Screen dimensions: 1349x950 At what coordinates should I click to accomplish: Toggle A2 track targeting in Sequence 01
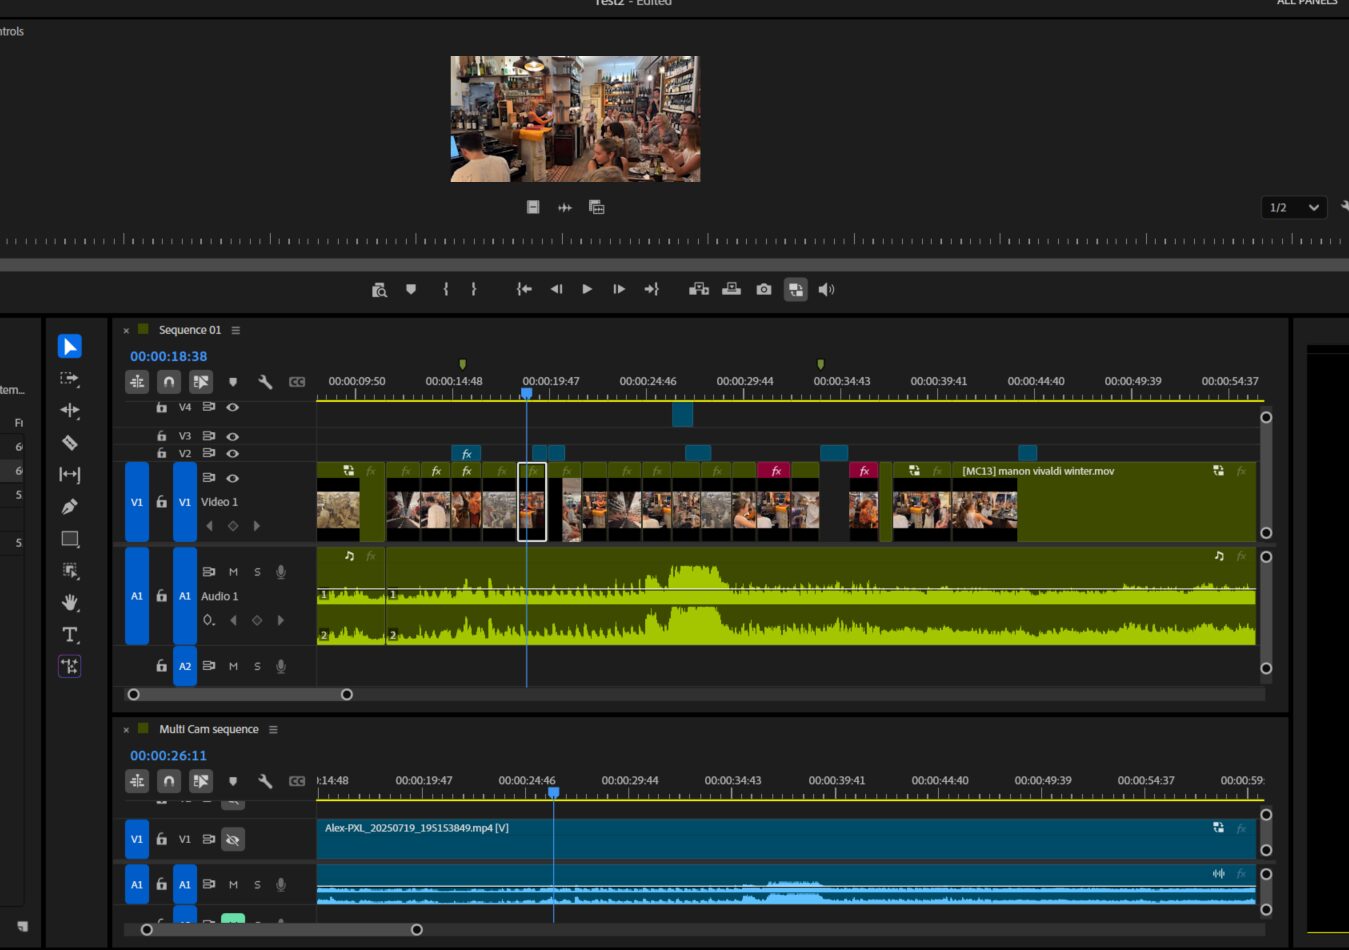pos(185,666)
